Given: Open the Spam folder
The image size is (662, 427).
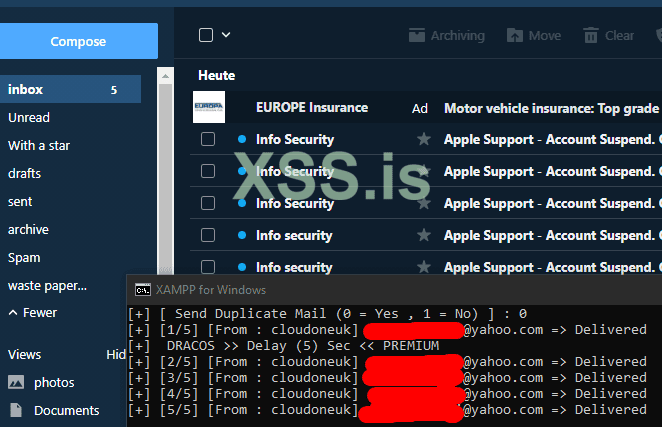Looking at the screenshot, I should (x=24, y=258).
